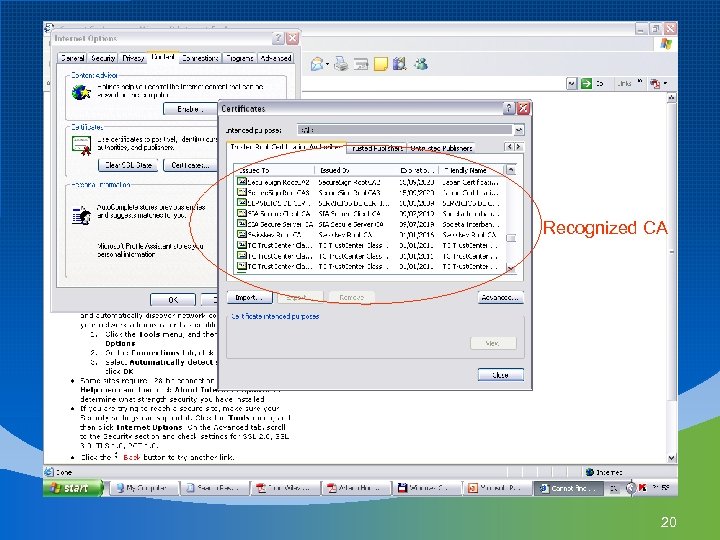Open the Programs tab in Internet Options
Screen dimensions: 720x540
[x=240, y=58]
